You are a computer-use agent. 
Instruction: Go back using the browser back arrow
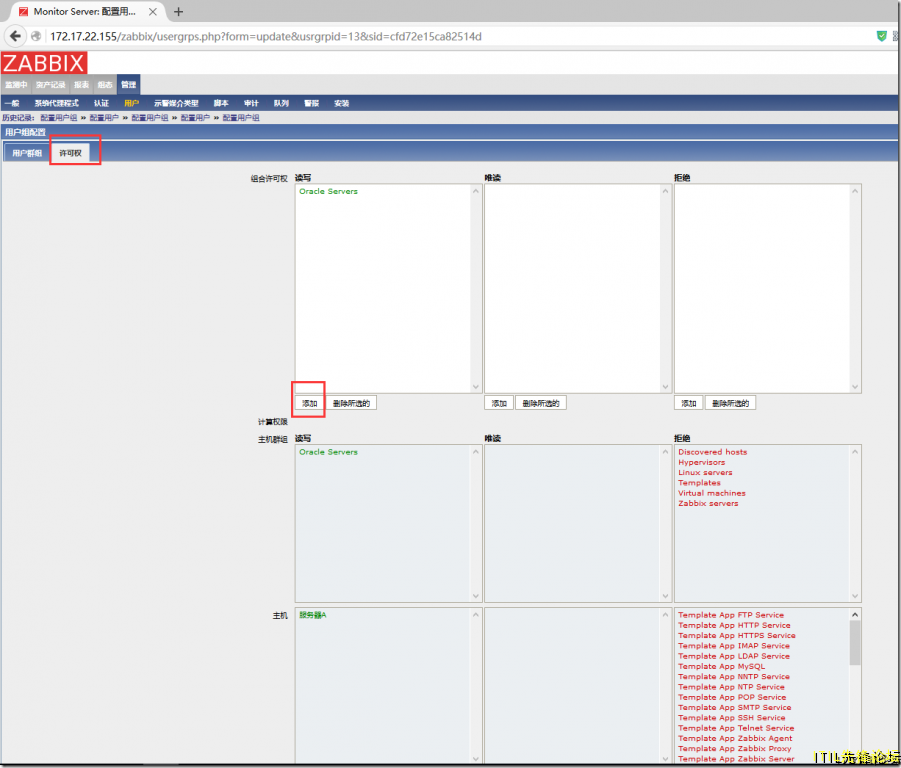[15, 36]
